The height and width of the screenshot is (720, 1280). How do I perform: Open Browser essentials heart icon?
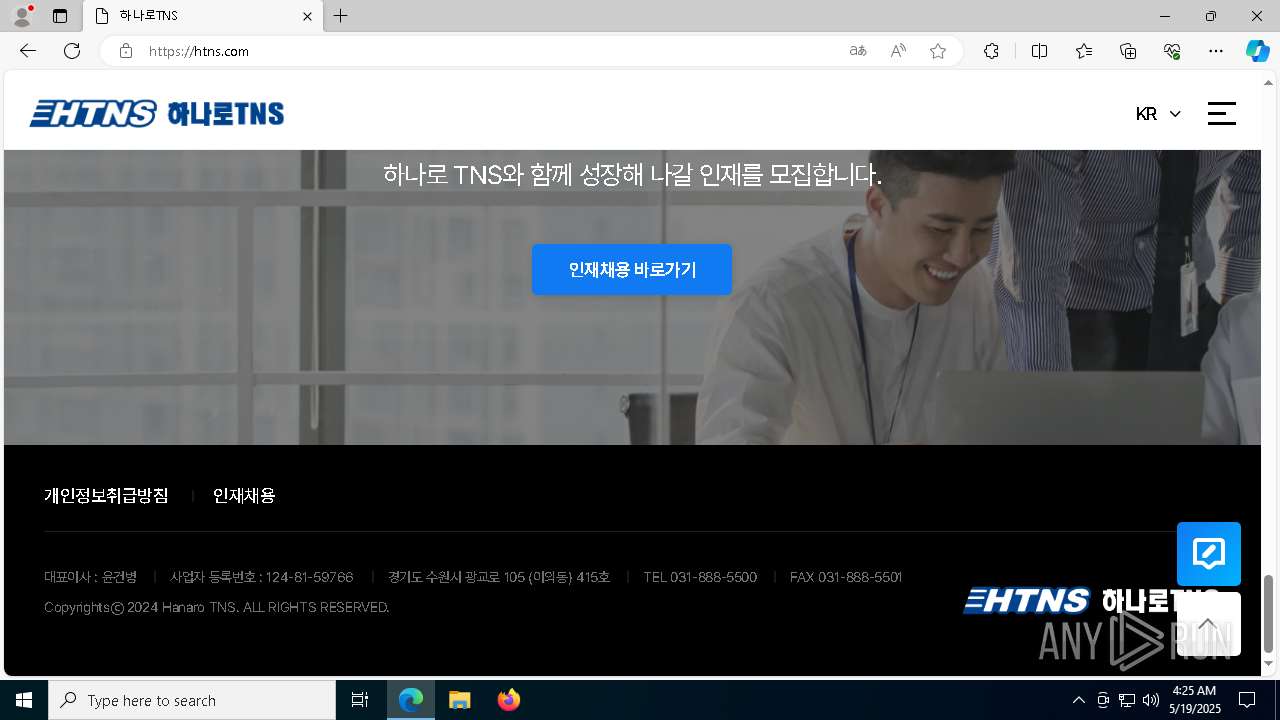click(x=1172, y=51)
